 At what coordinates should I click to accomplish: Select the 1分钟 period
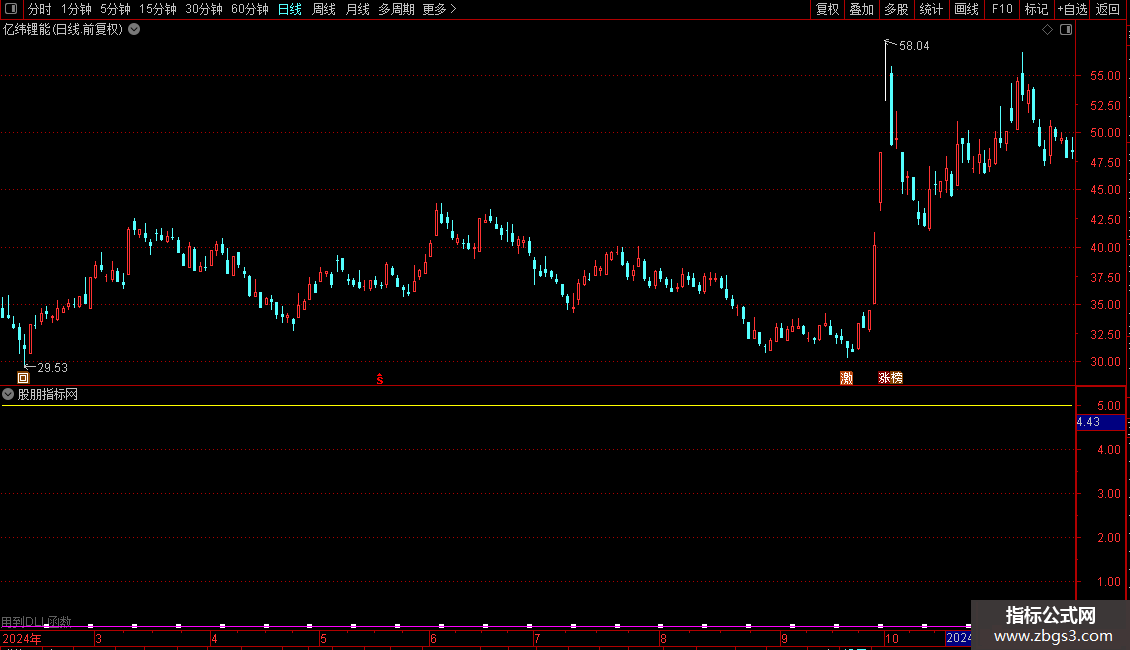pos(76,9)
